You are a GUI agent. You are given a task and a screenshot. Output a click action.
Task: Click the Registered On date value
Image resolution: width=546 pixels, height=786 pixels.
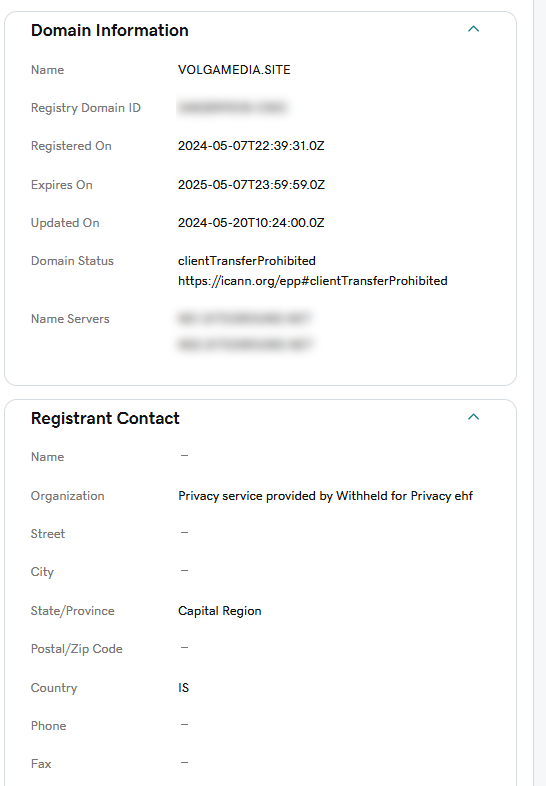[x=251, y=146]
